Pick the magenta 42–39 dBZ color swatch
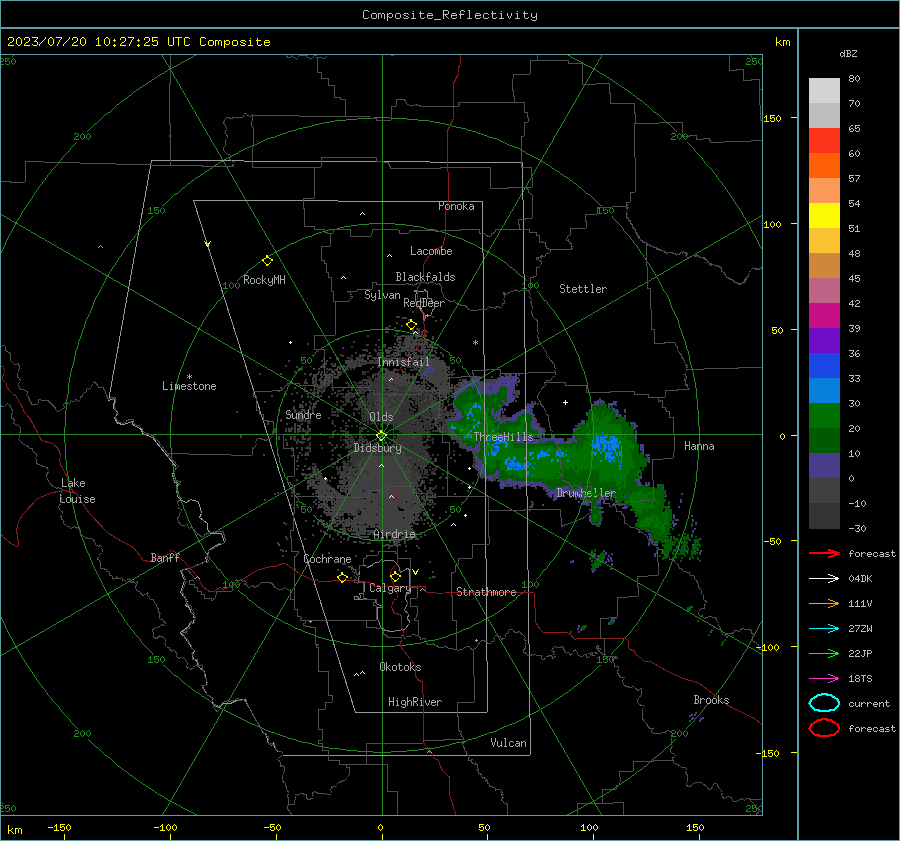900x841 pixels. click(824, 316)
